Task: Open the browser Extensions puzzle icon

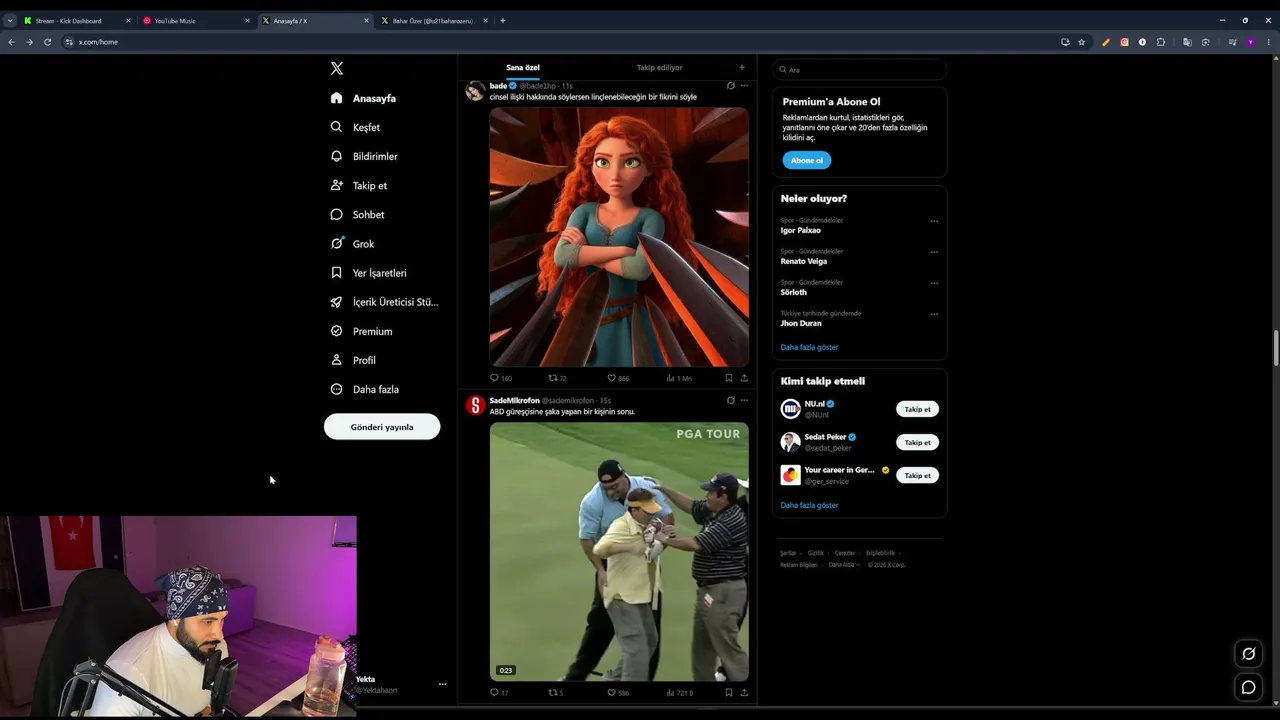Action: pyautogui.click(x=1161, y=42)
